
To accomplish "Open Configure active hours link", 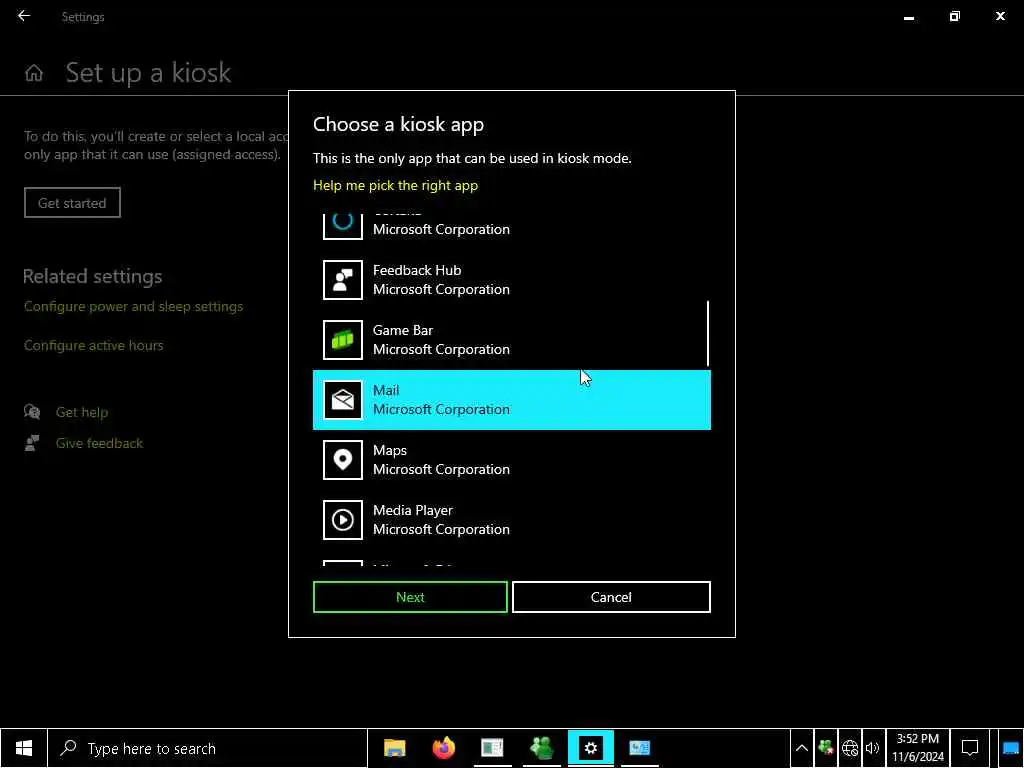I will click(x=93, y=345).
